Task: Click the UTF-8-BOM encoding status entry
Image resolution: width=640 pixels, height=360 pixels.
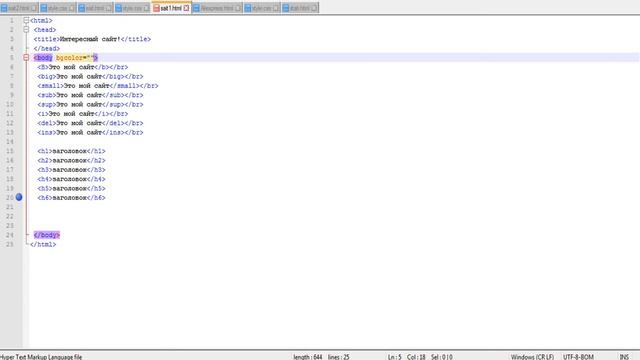Action: click(578, 357)
